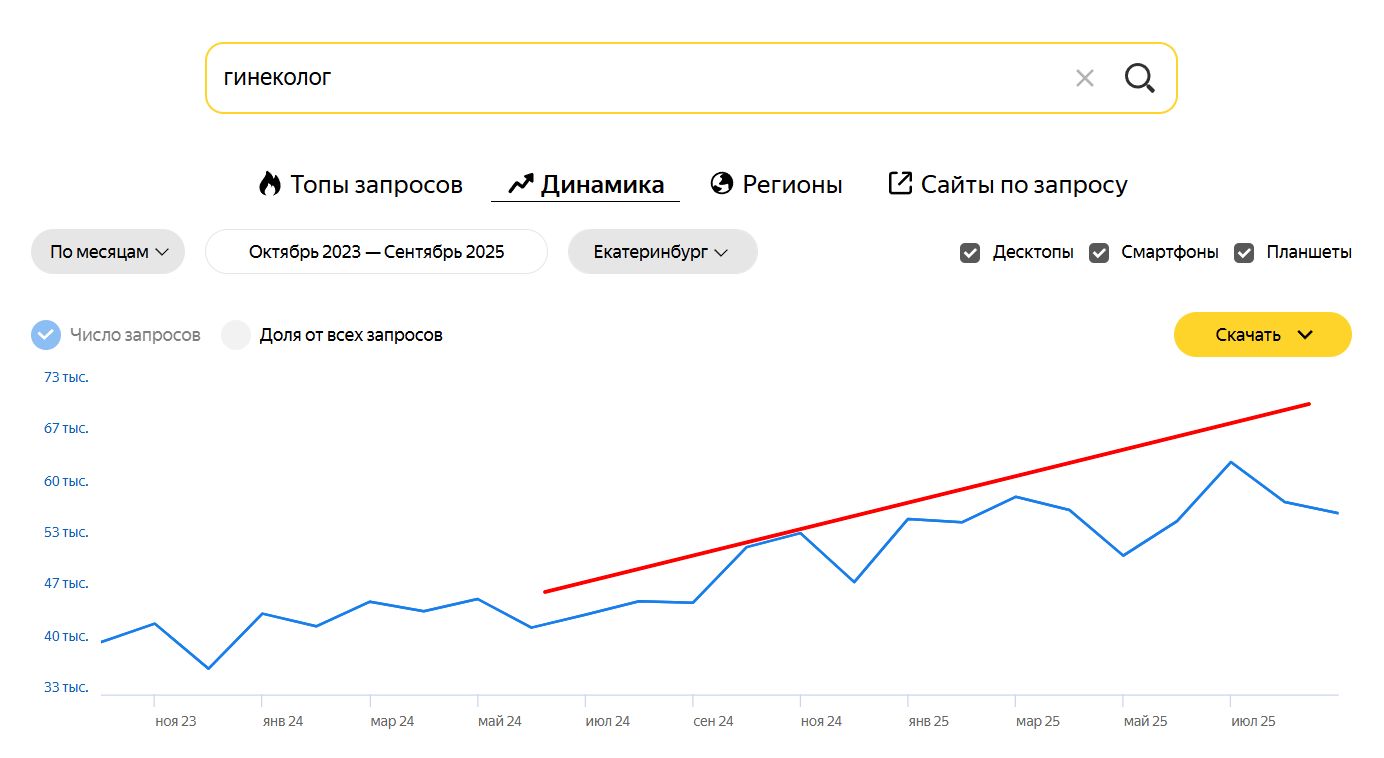The height and width of the screenshot is (758, 1384).
Task: Toggle the Смартфоны checkbox
Action: pos(1099,253)
